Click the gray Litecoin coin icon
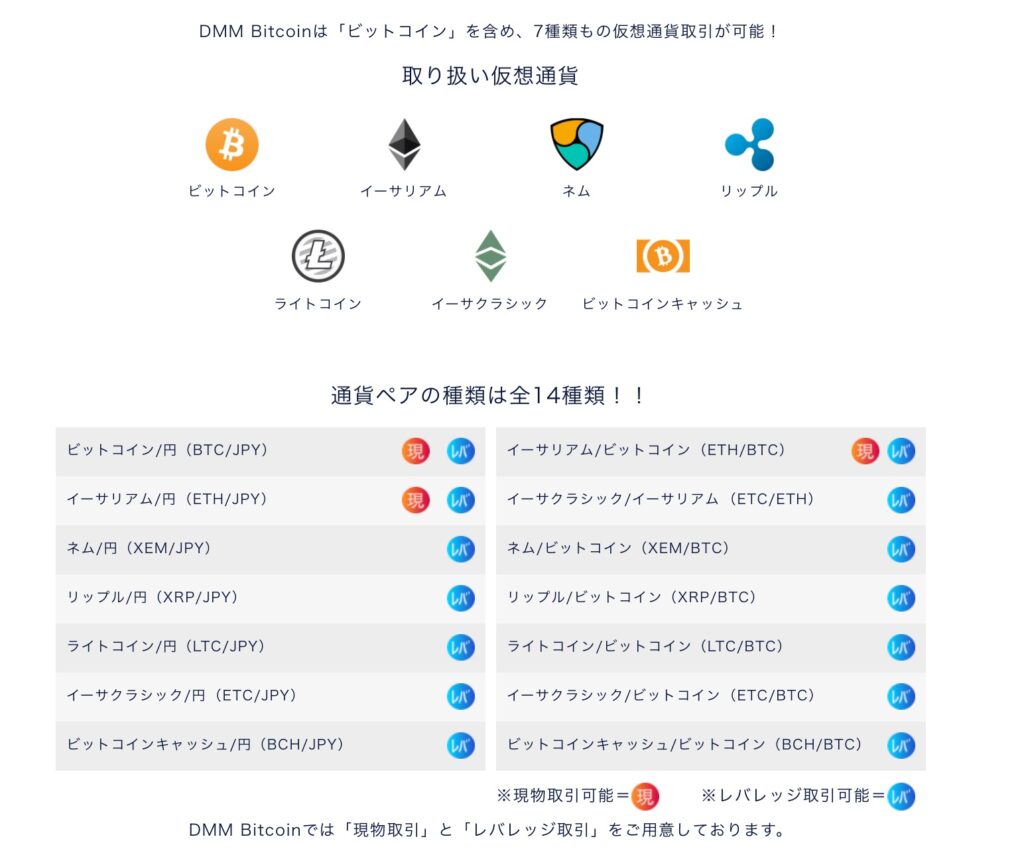Image resolution: width=1024 pixels, height=853 pixels. click(x=318, y=256)
